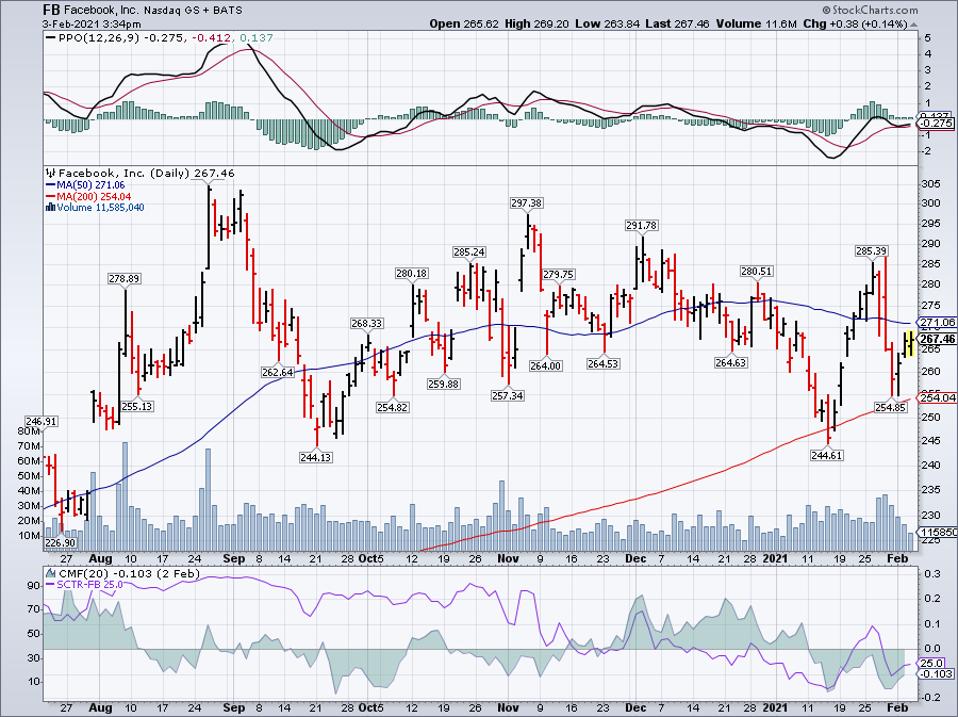Click the 278.89 peak price label
The image size is (958, 717).
click(125, 278)
